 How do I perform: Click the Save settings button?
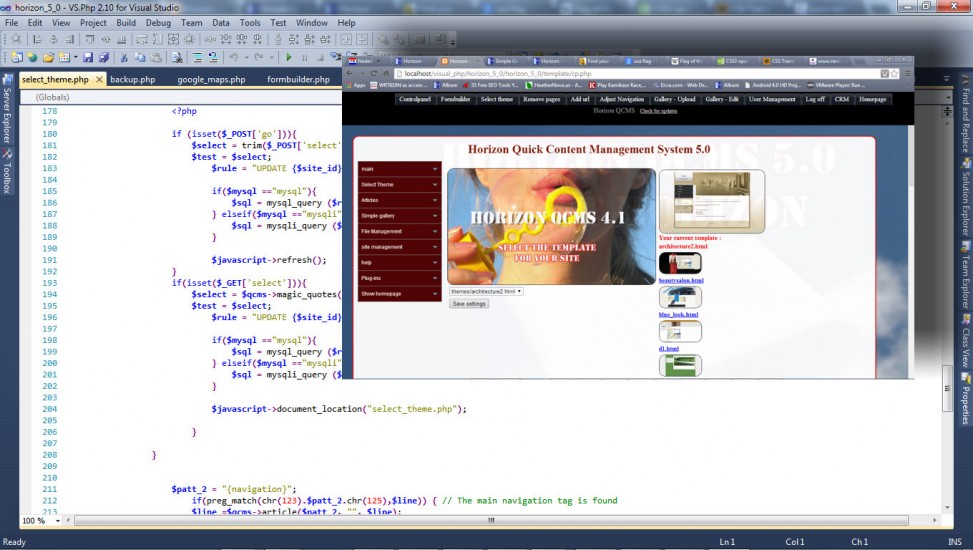[x=469, y=303]
